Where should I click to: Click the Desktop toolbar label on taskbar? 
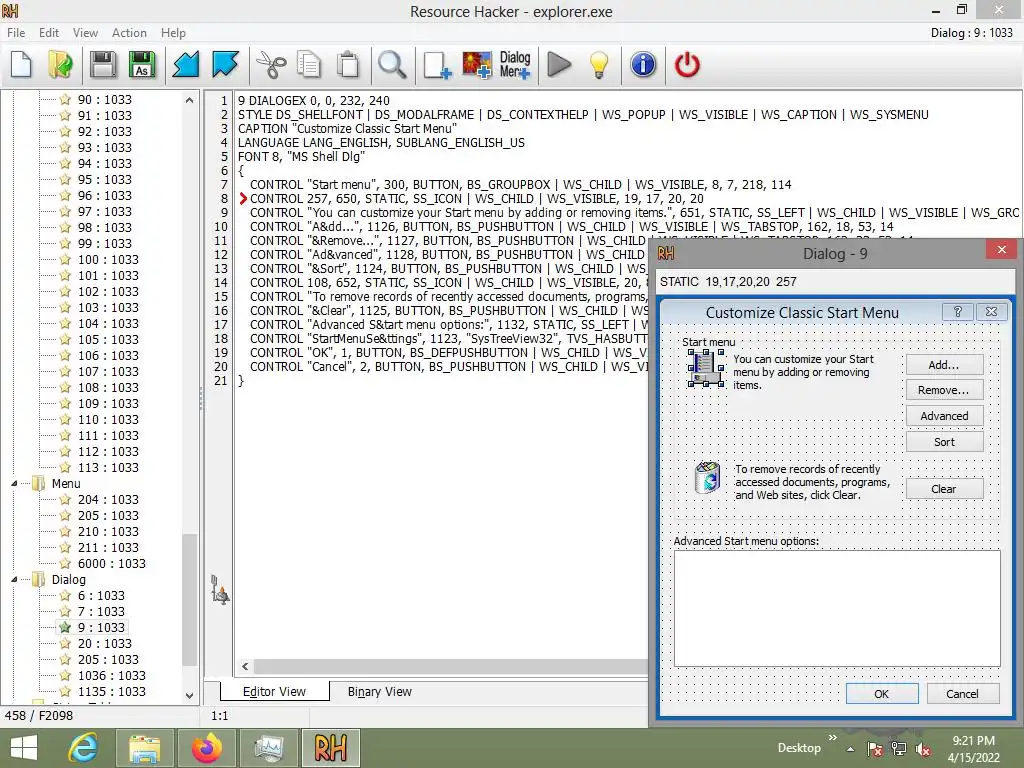click(x=799, y=748)
